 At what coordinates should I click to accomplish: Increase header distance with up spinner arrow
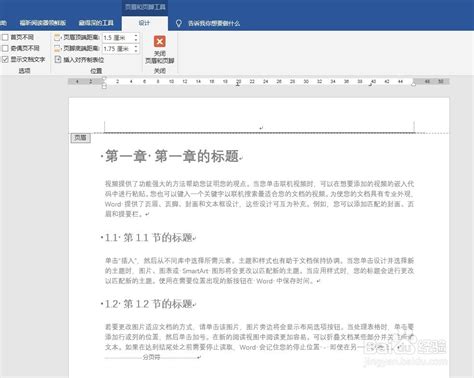136,35
